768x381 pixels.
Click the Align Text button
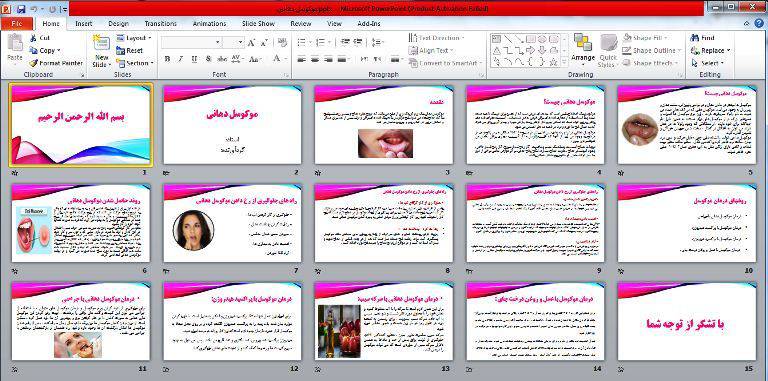click(431, 50)
